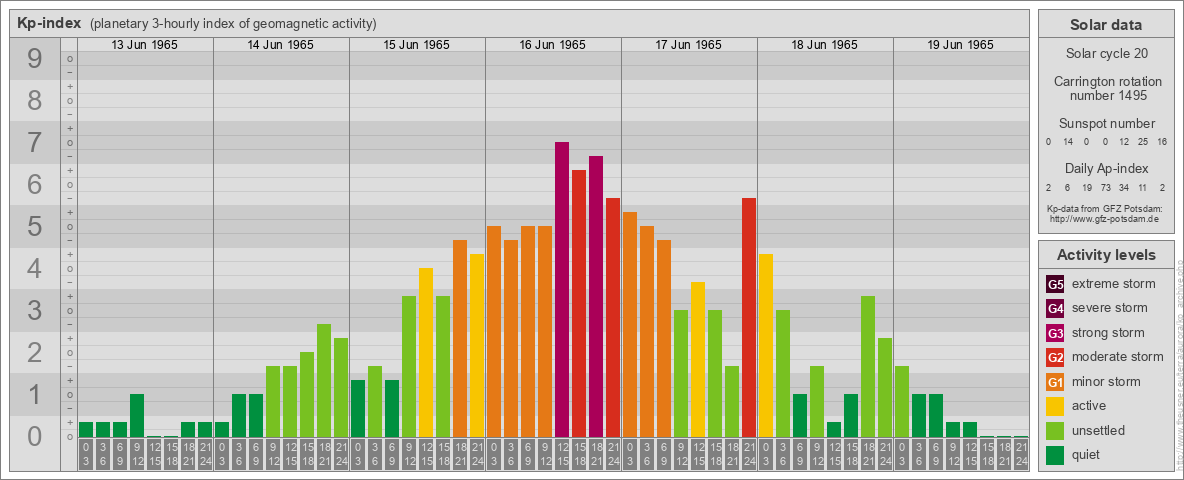The width and height of the screenshot is (1184, 480).
Task: Click the '13 Jun 1965' date header
Action: 145,45
